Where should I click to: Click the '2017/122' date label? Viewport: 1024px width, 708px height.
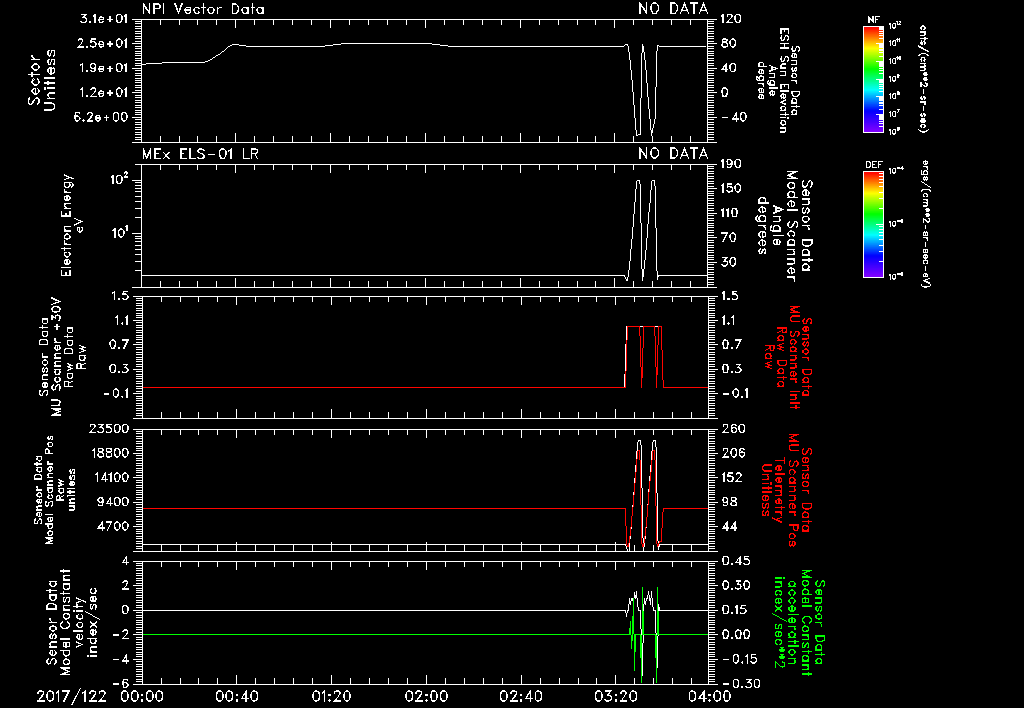71,696
